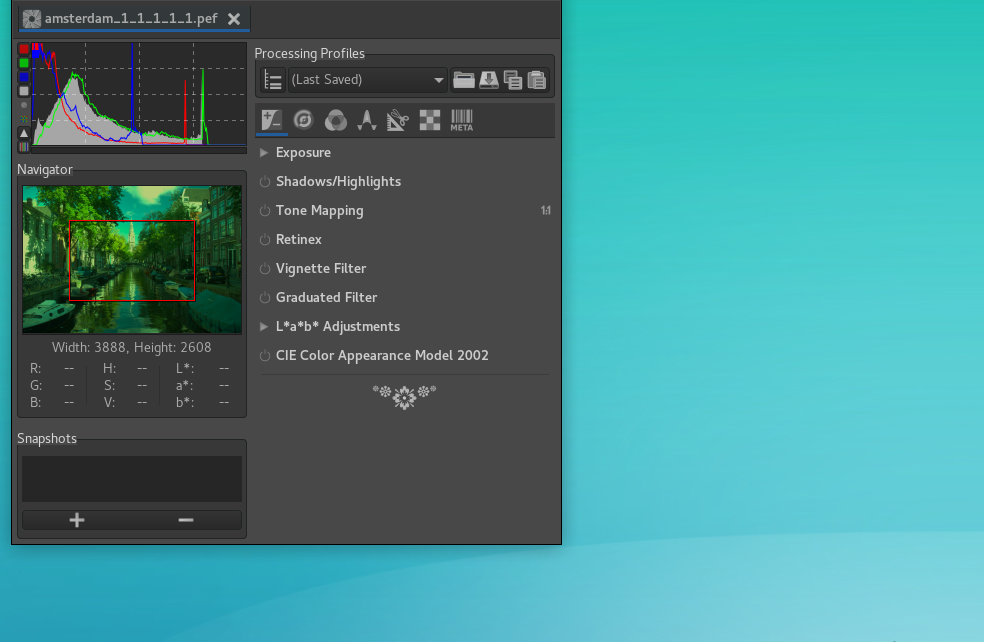Screen dimensions: 984x642
Task: Click inside the red navigator view rectangle
Action: click(x=132, y=260)
